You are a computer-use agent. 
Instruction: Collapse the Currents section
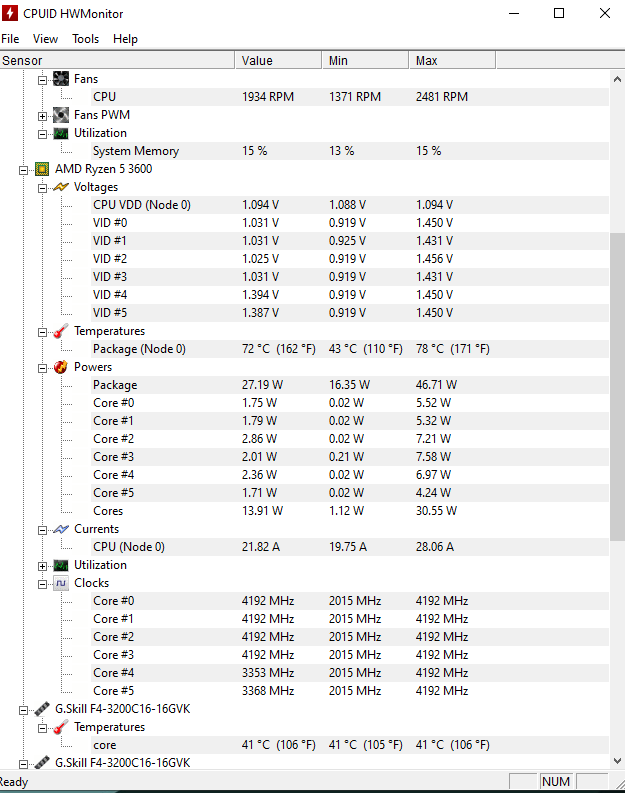(42, 530)
